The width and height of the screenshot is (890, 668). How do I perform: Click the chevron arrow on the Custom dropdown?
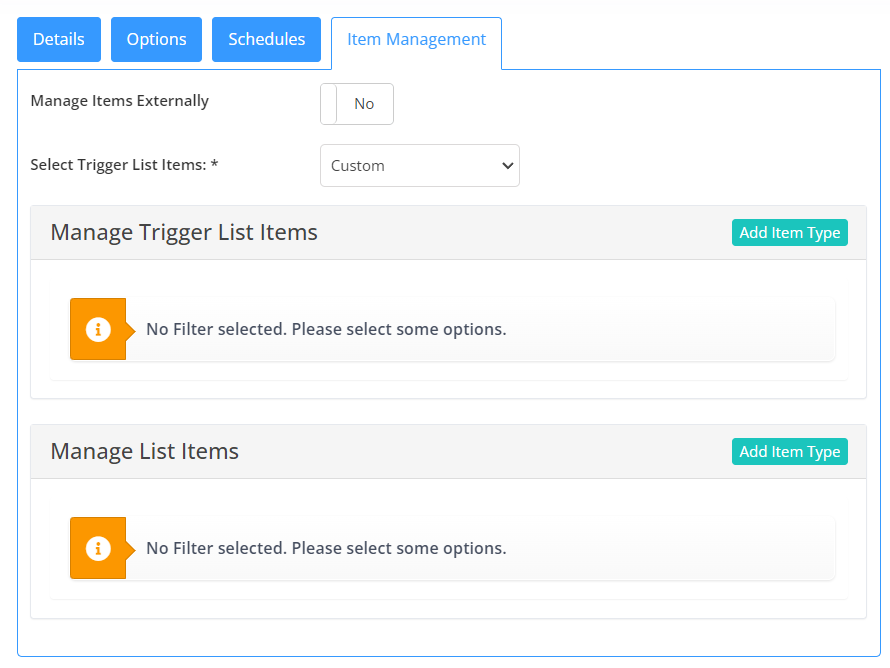pos(507,166)
